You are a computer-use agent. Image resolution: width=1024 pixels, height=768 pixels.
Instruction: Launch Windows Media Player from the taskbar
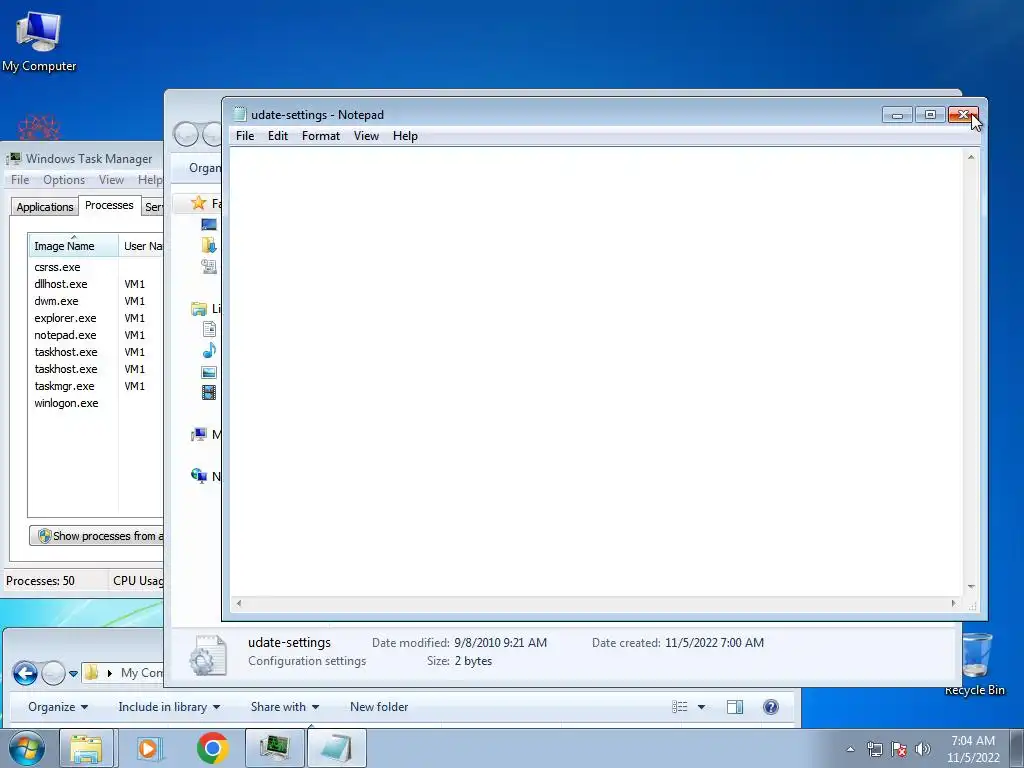pyautogui.click(x=148, y=748)
